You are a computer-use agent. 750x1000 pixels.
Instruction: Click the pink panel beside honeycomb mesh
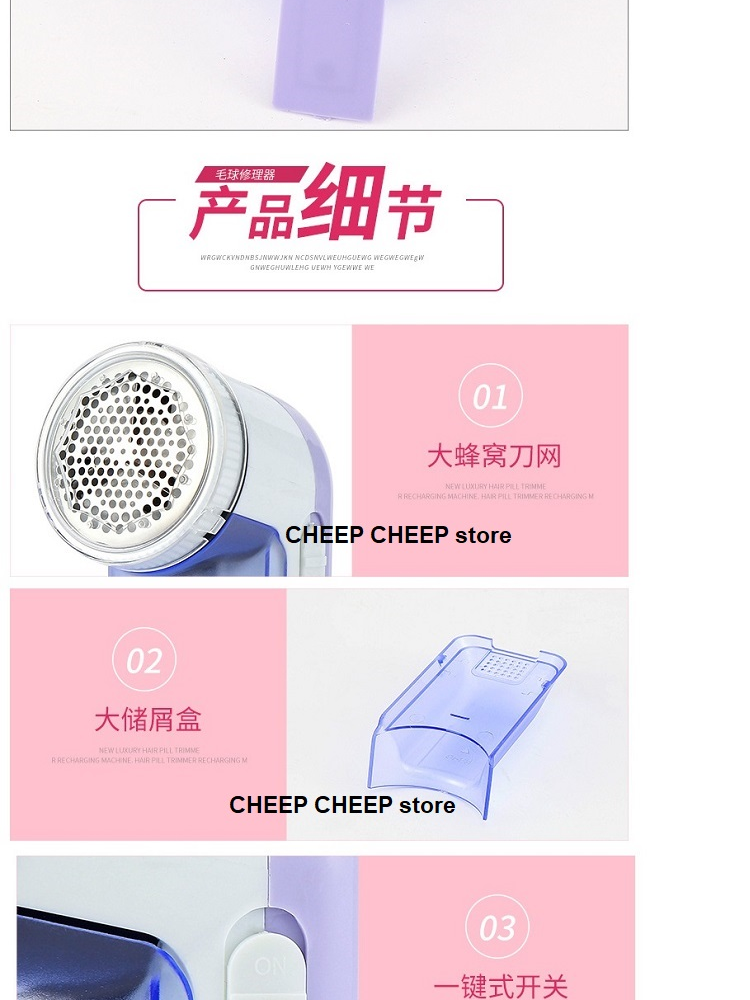point(490,451)
